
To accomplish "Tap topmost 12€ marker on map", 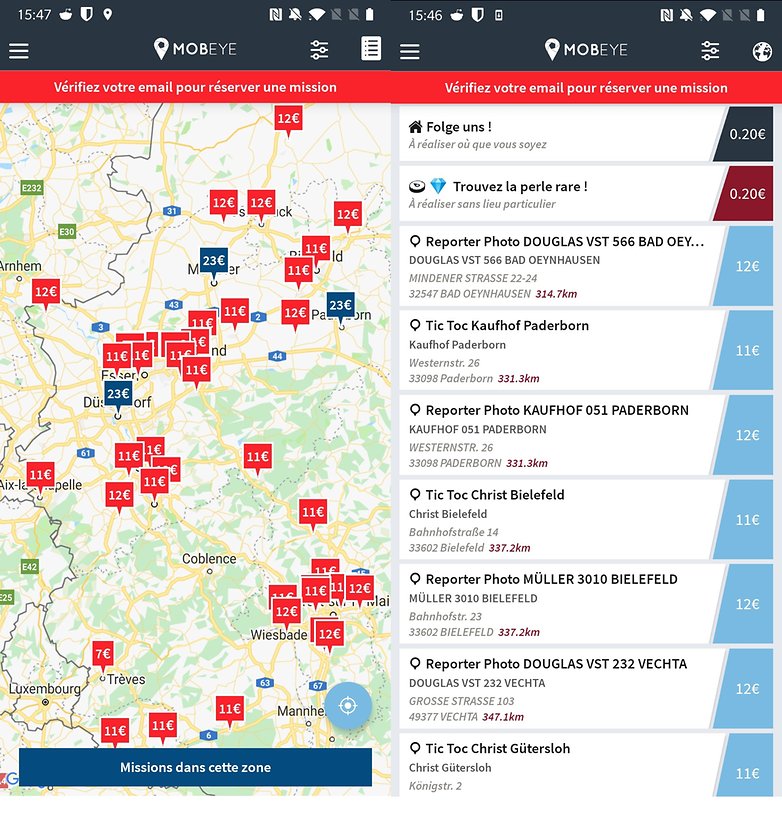I will [288, 119].
